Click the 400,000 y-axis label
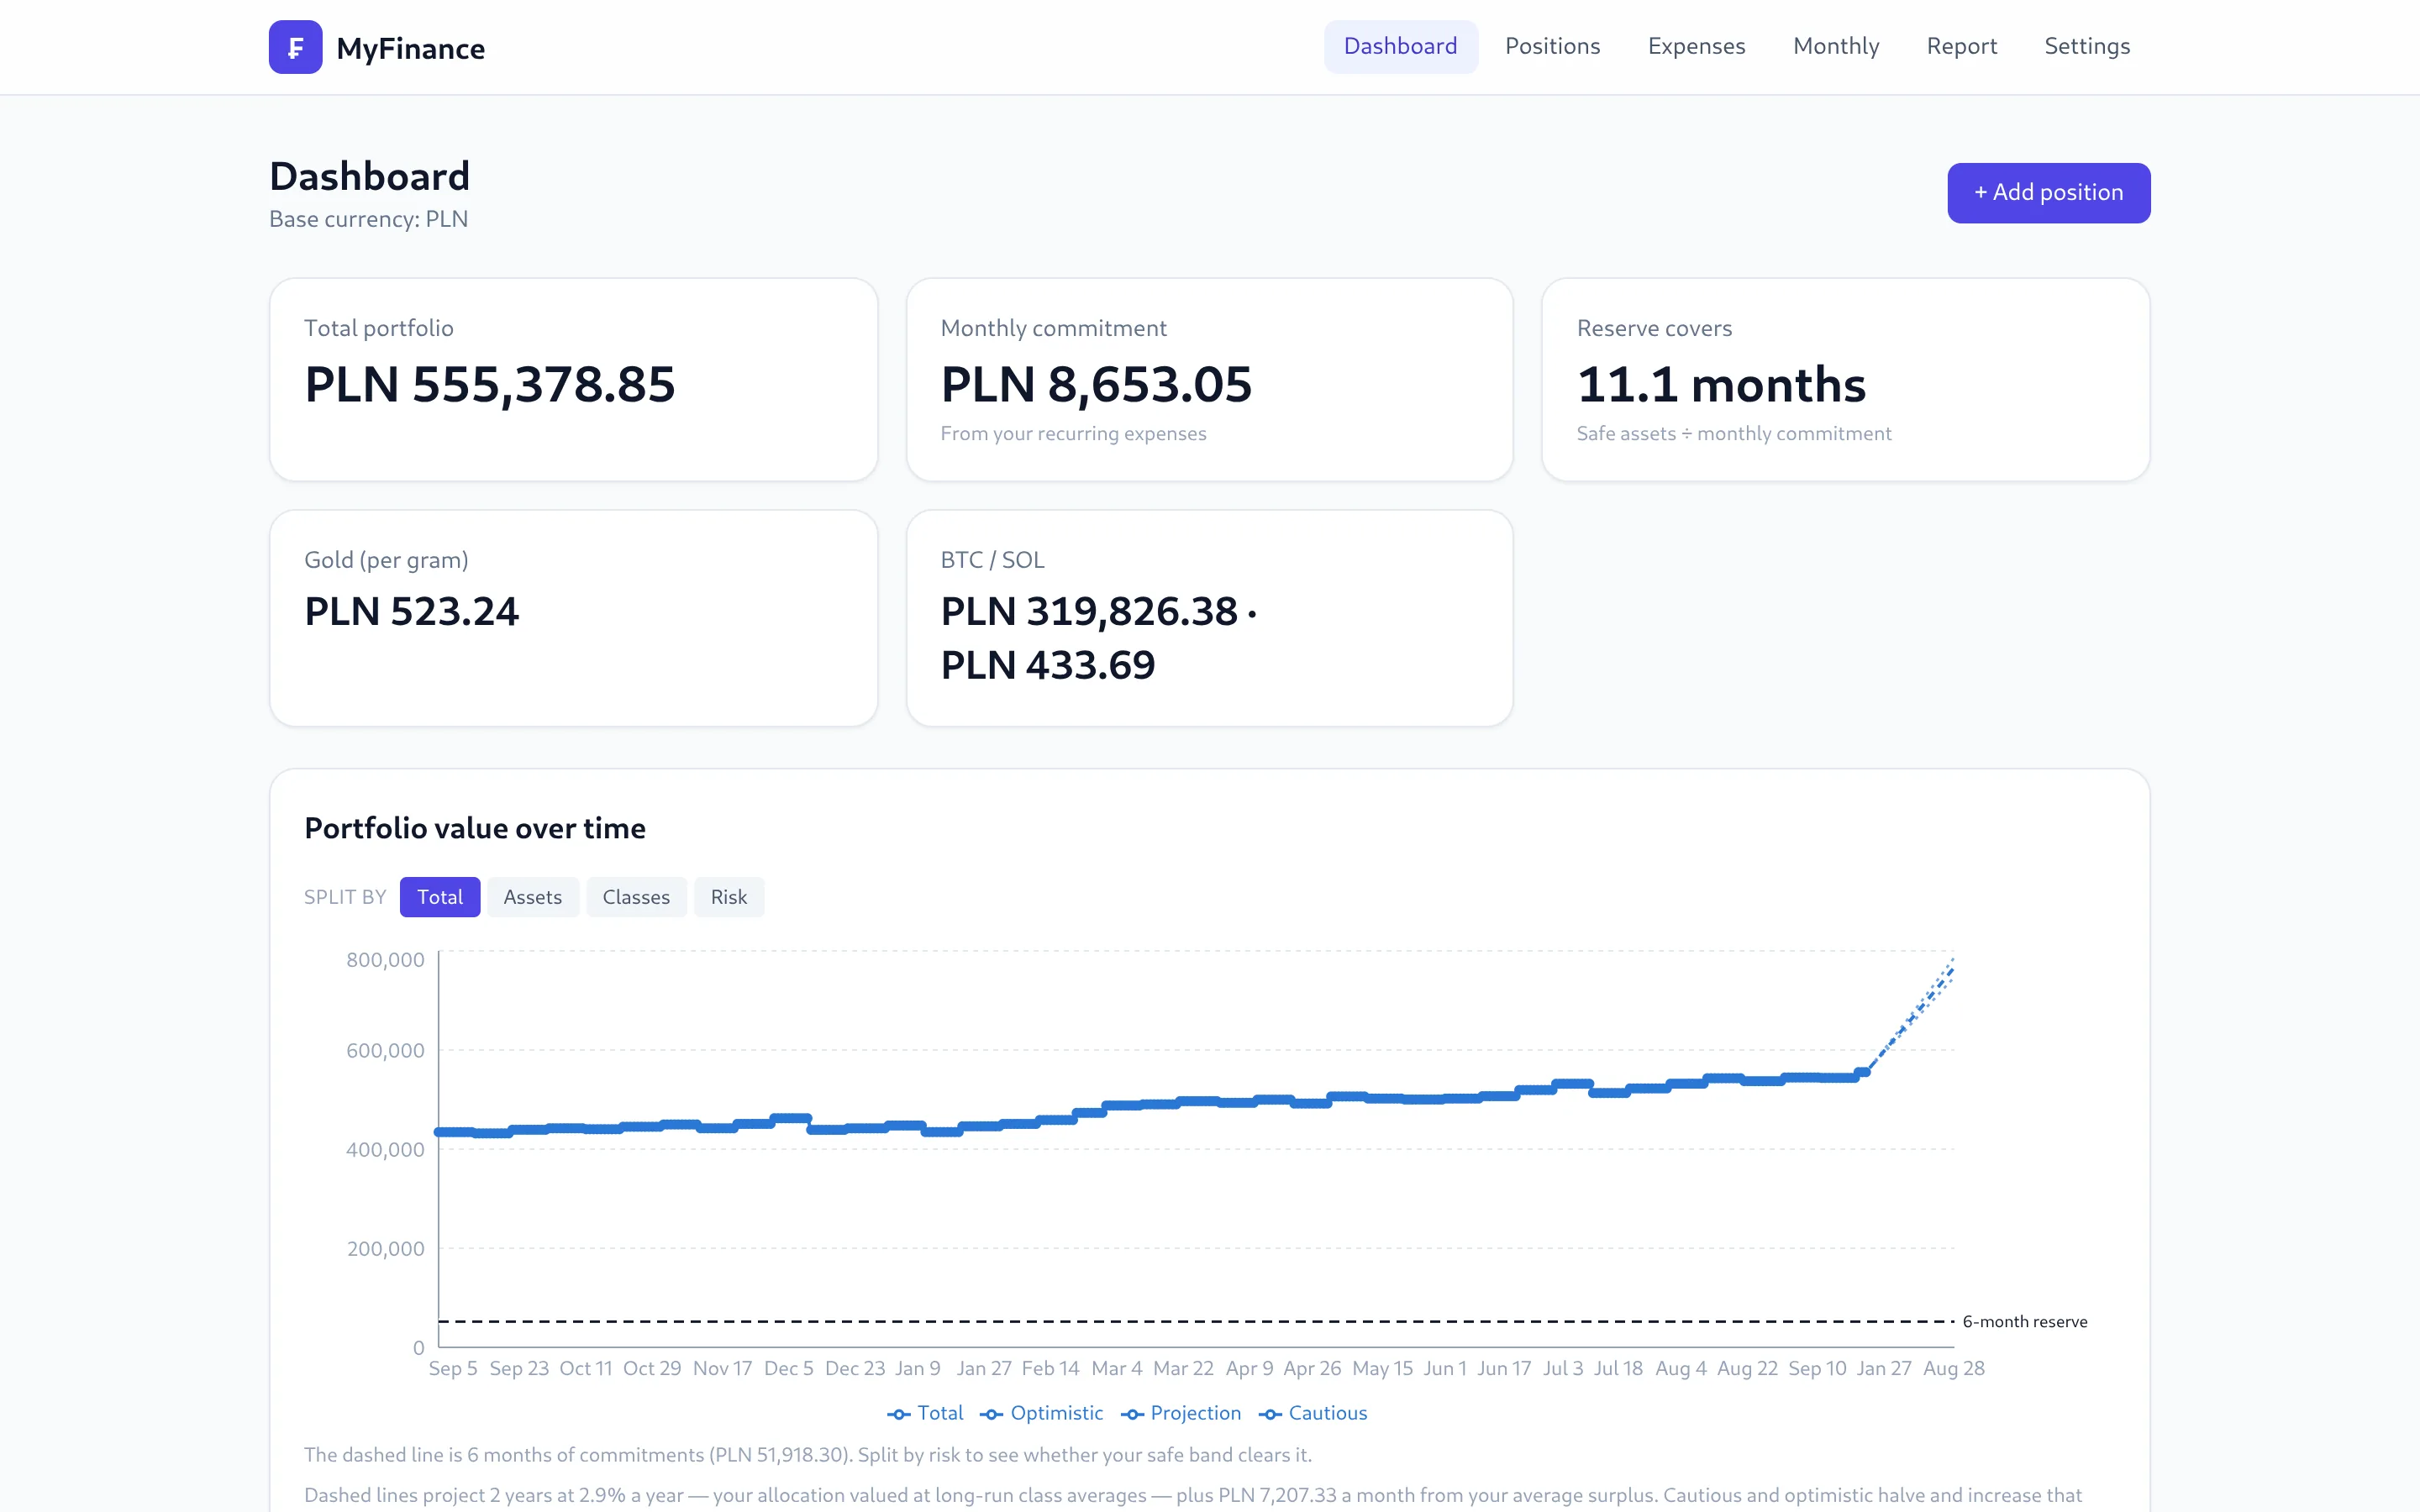 tap(385, 1150)
